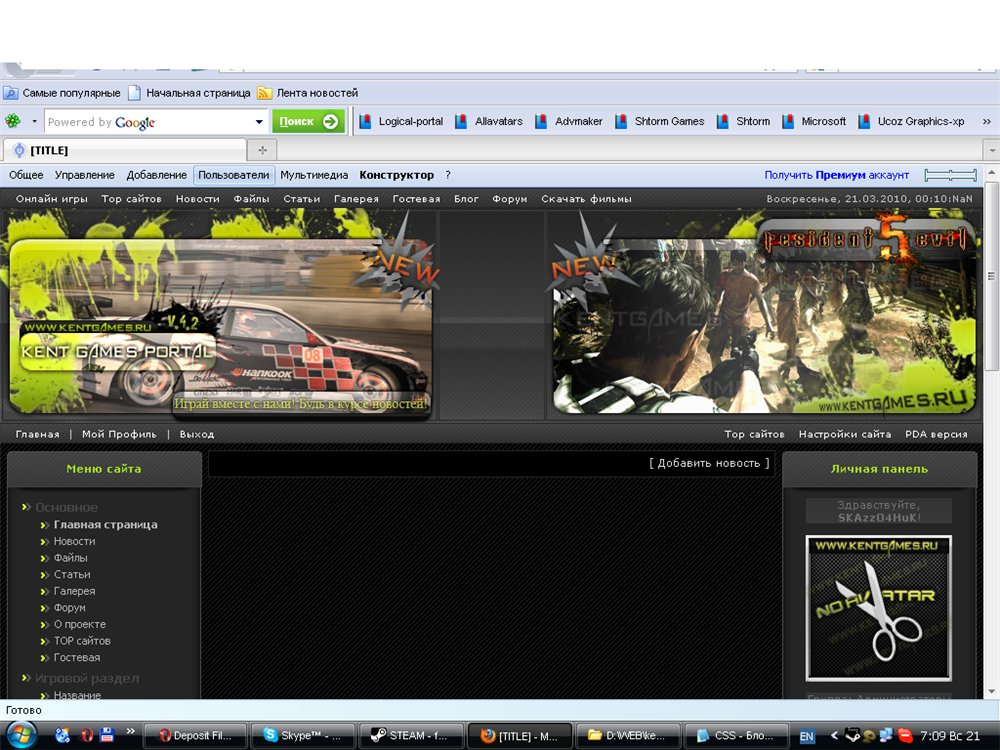This screenshot has width=1000, height=750.
Task: Open the Лента новостей RSS feed bookmark
Action: 308,93
